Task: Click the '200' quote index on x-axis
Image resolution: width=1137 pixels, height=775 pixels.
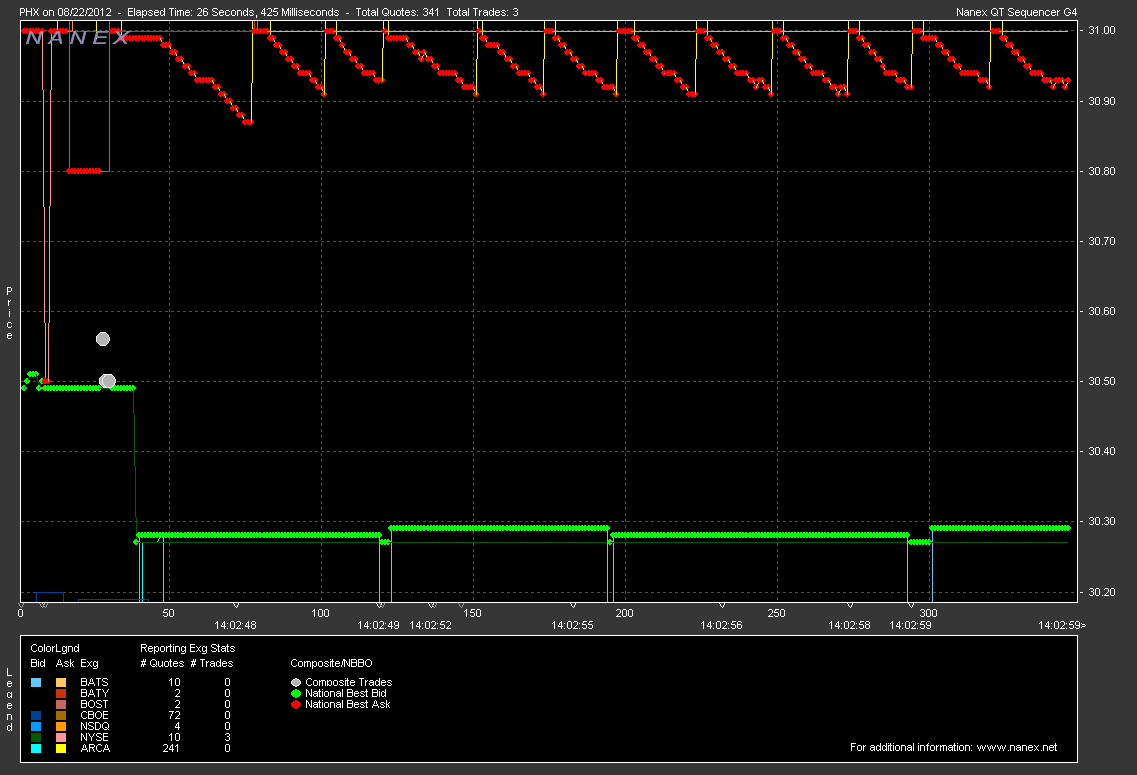Action: point(624,613)
